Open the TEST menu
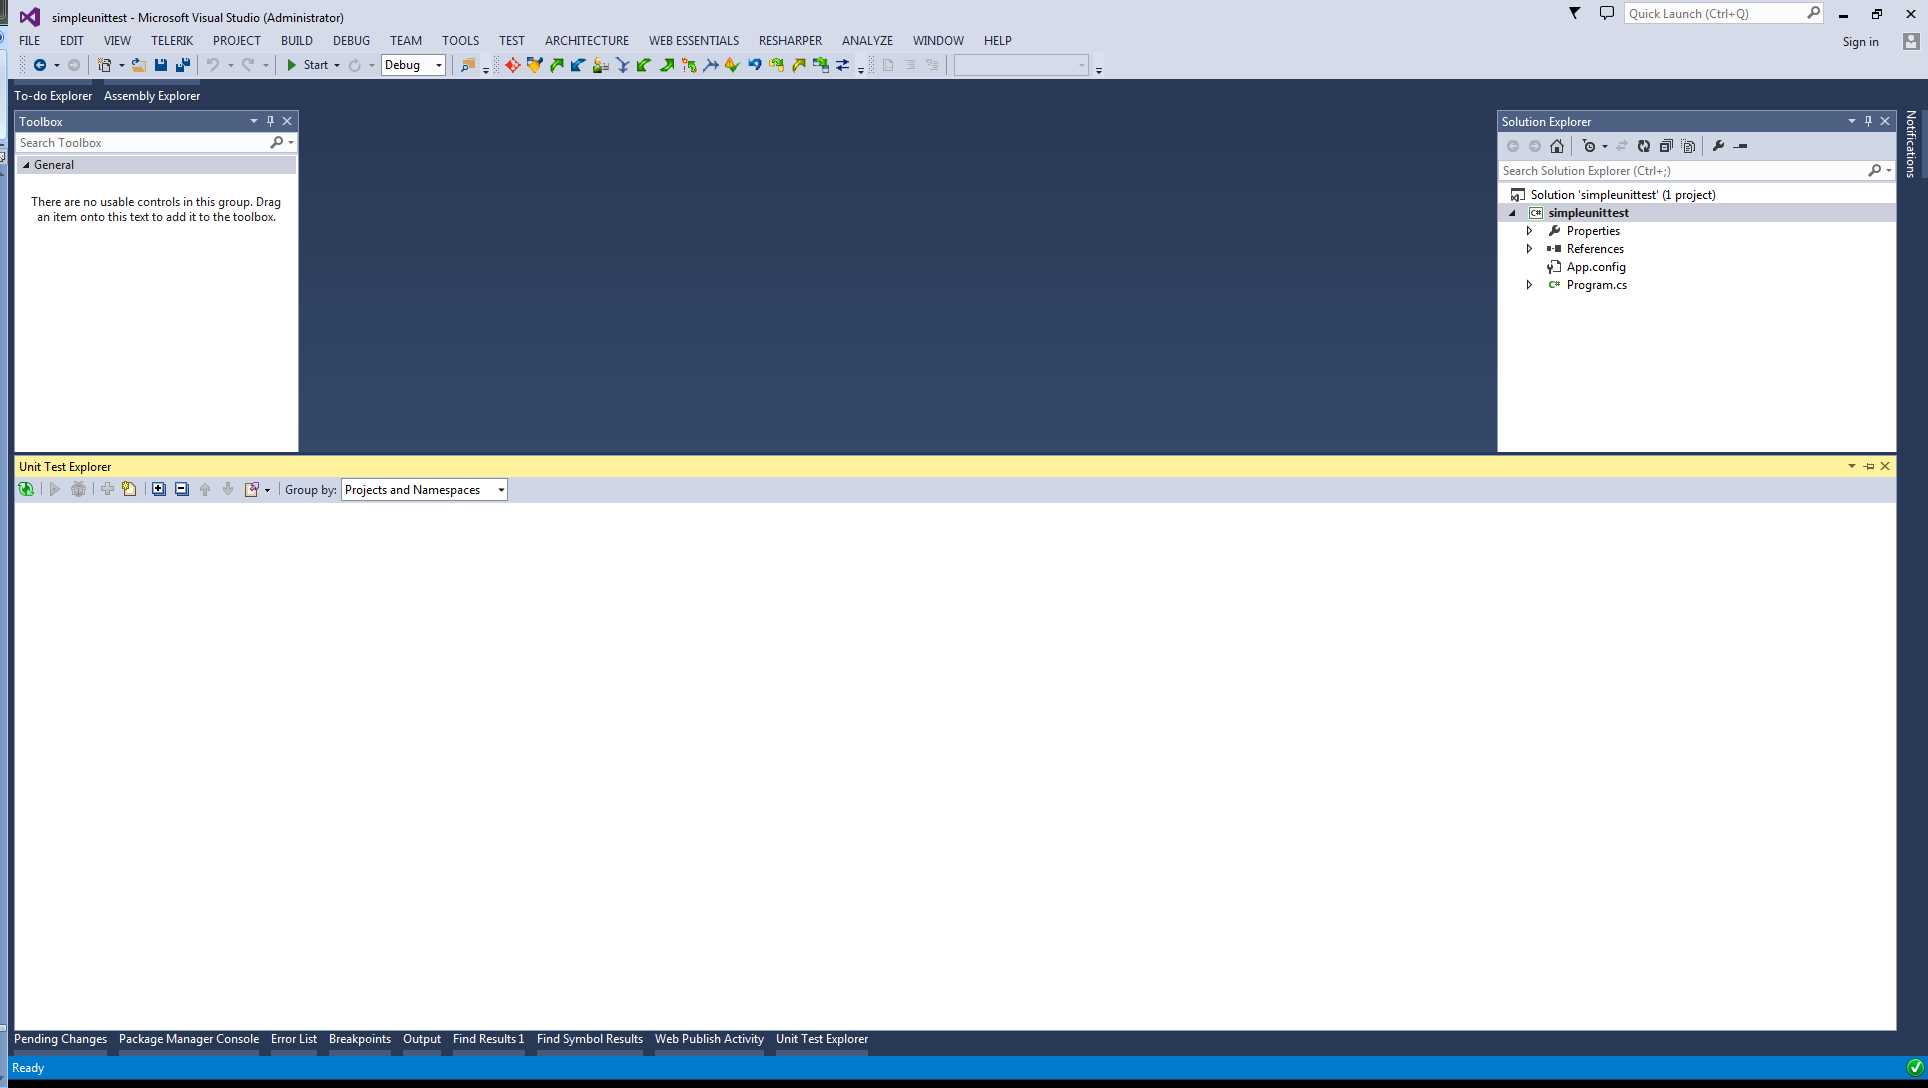This screenshot has width=1928, height=1088. 512,40
